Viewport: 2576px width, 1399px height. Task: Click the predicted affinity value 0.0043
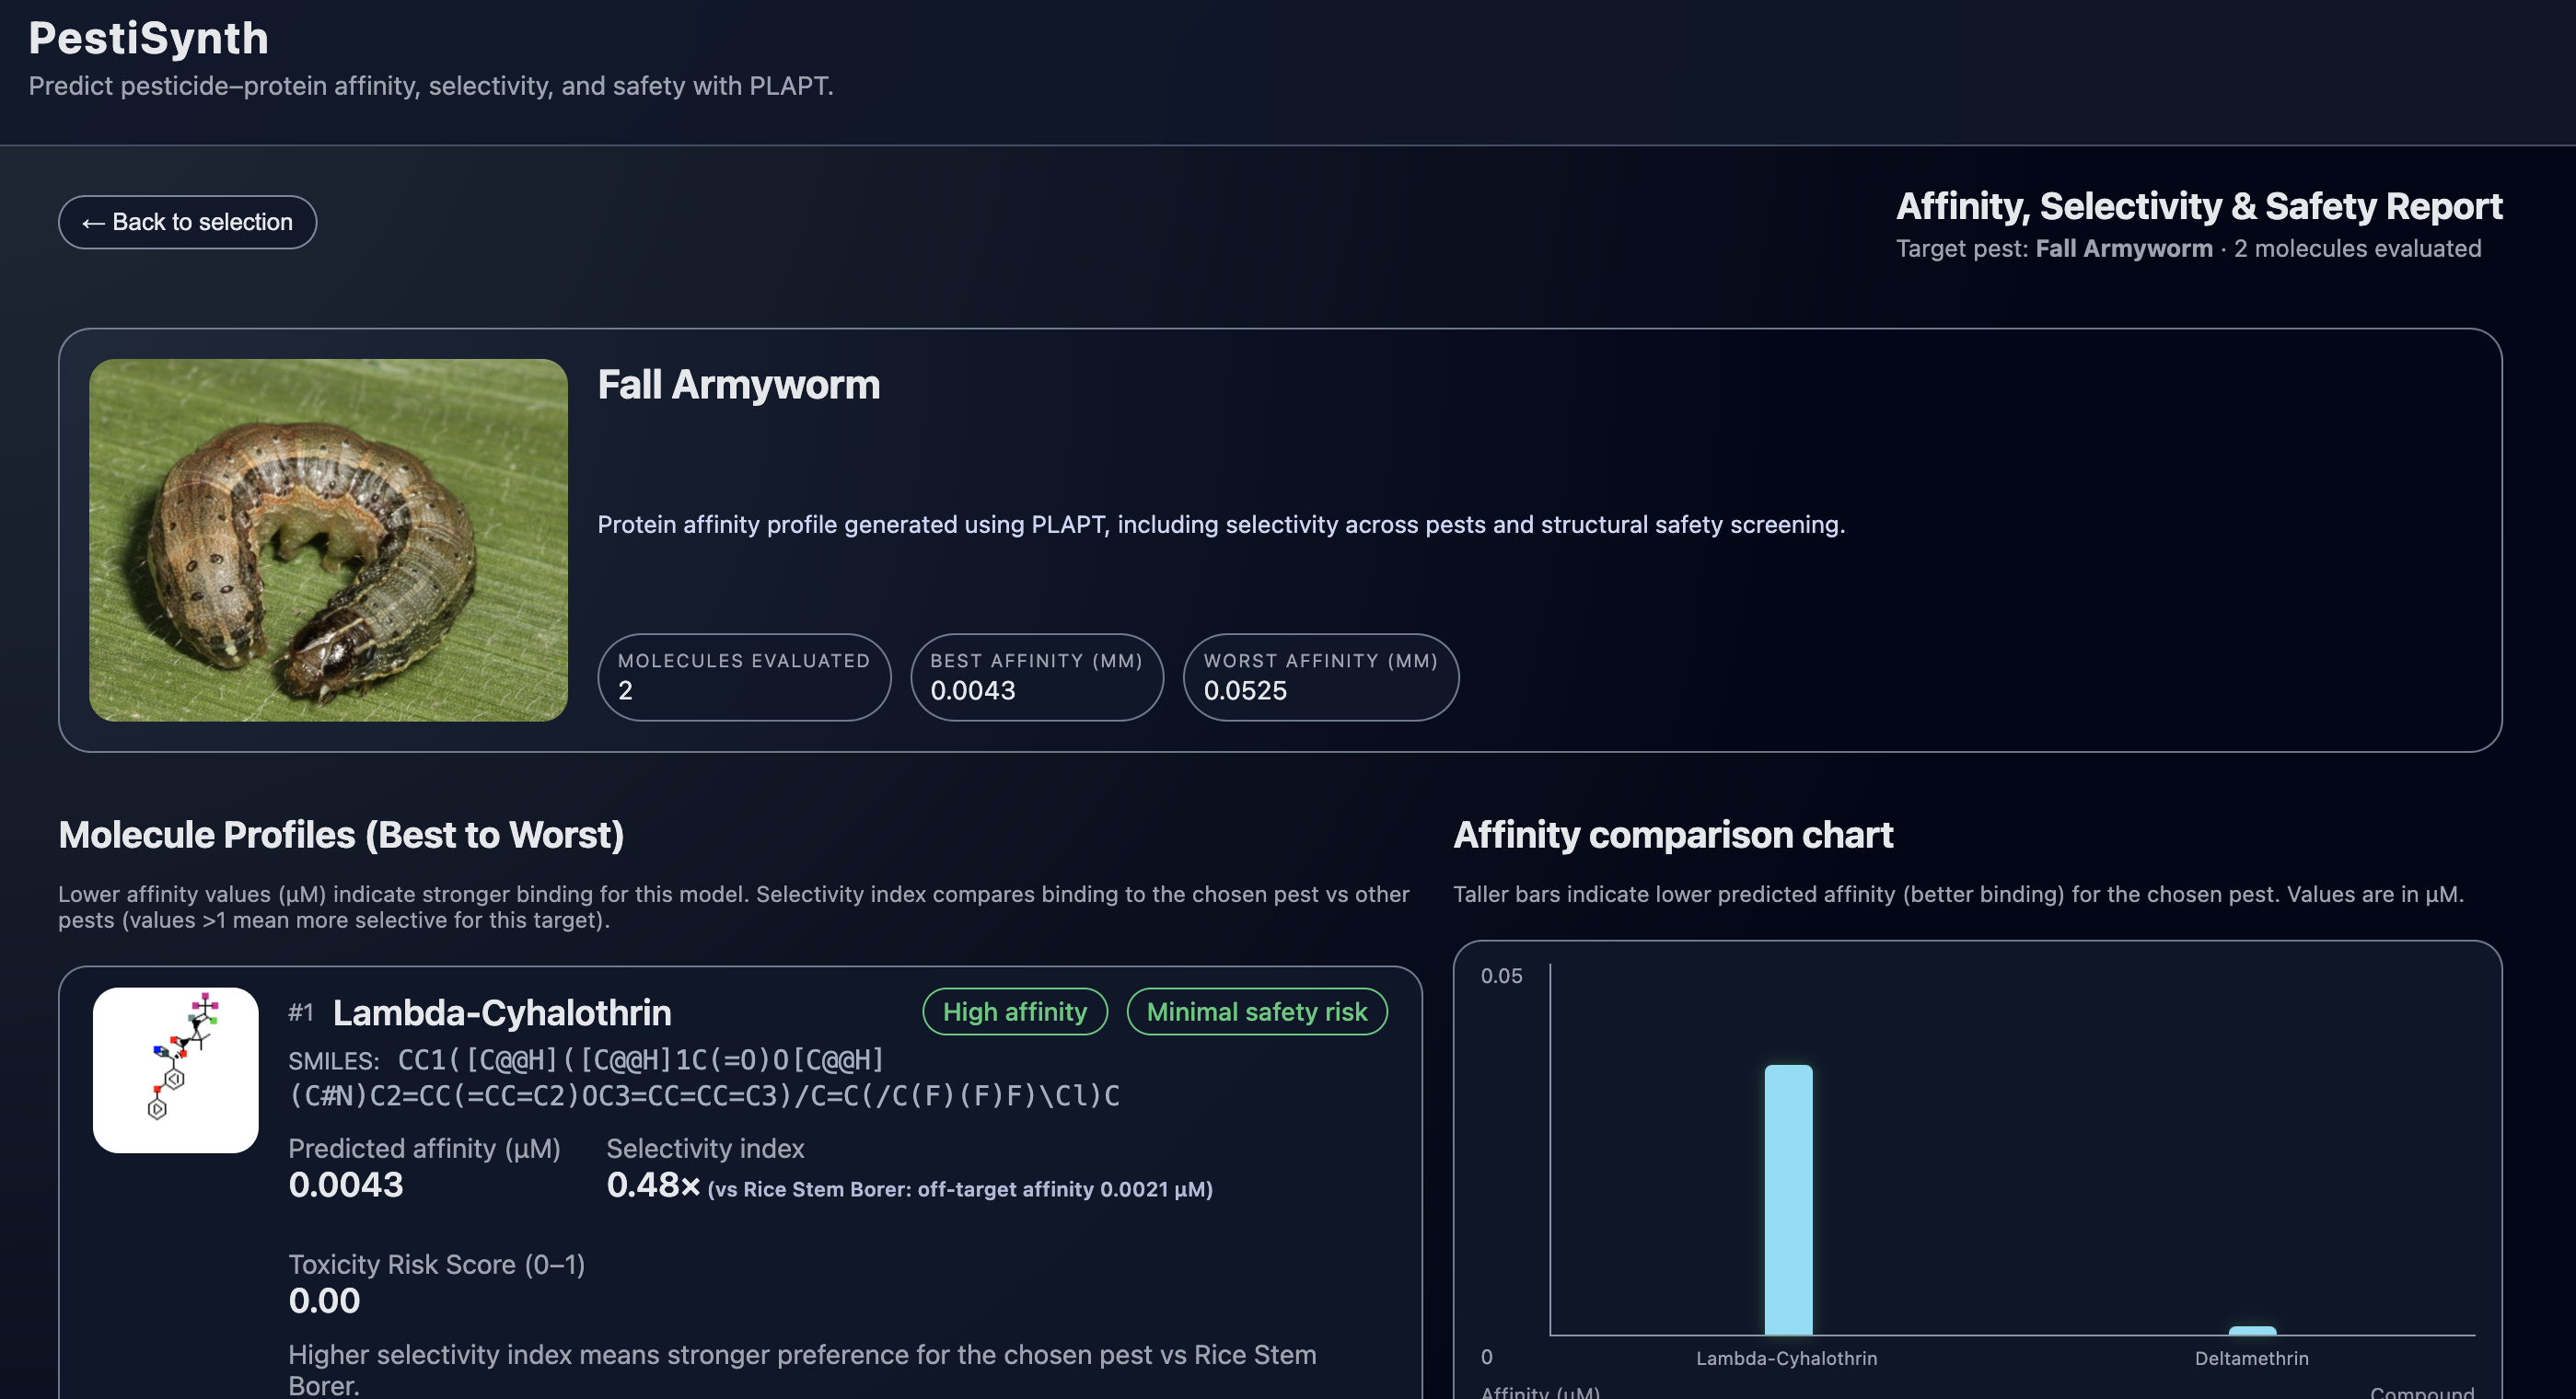click(345, 1185)
